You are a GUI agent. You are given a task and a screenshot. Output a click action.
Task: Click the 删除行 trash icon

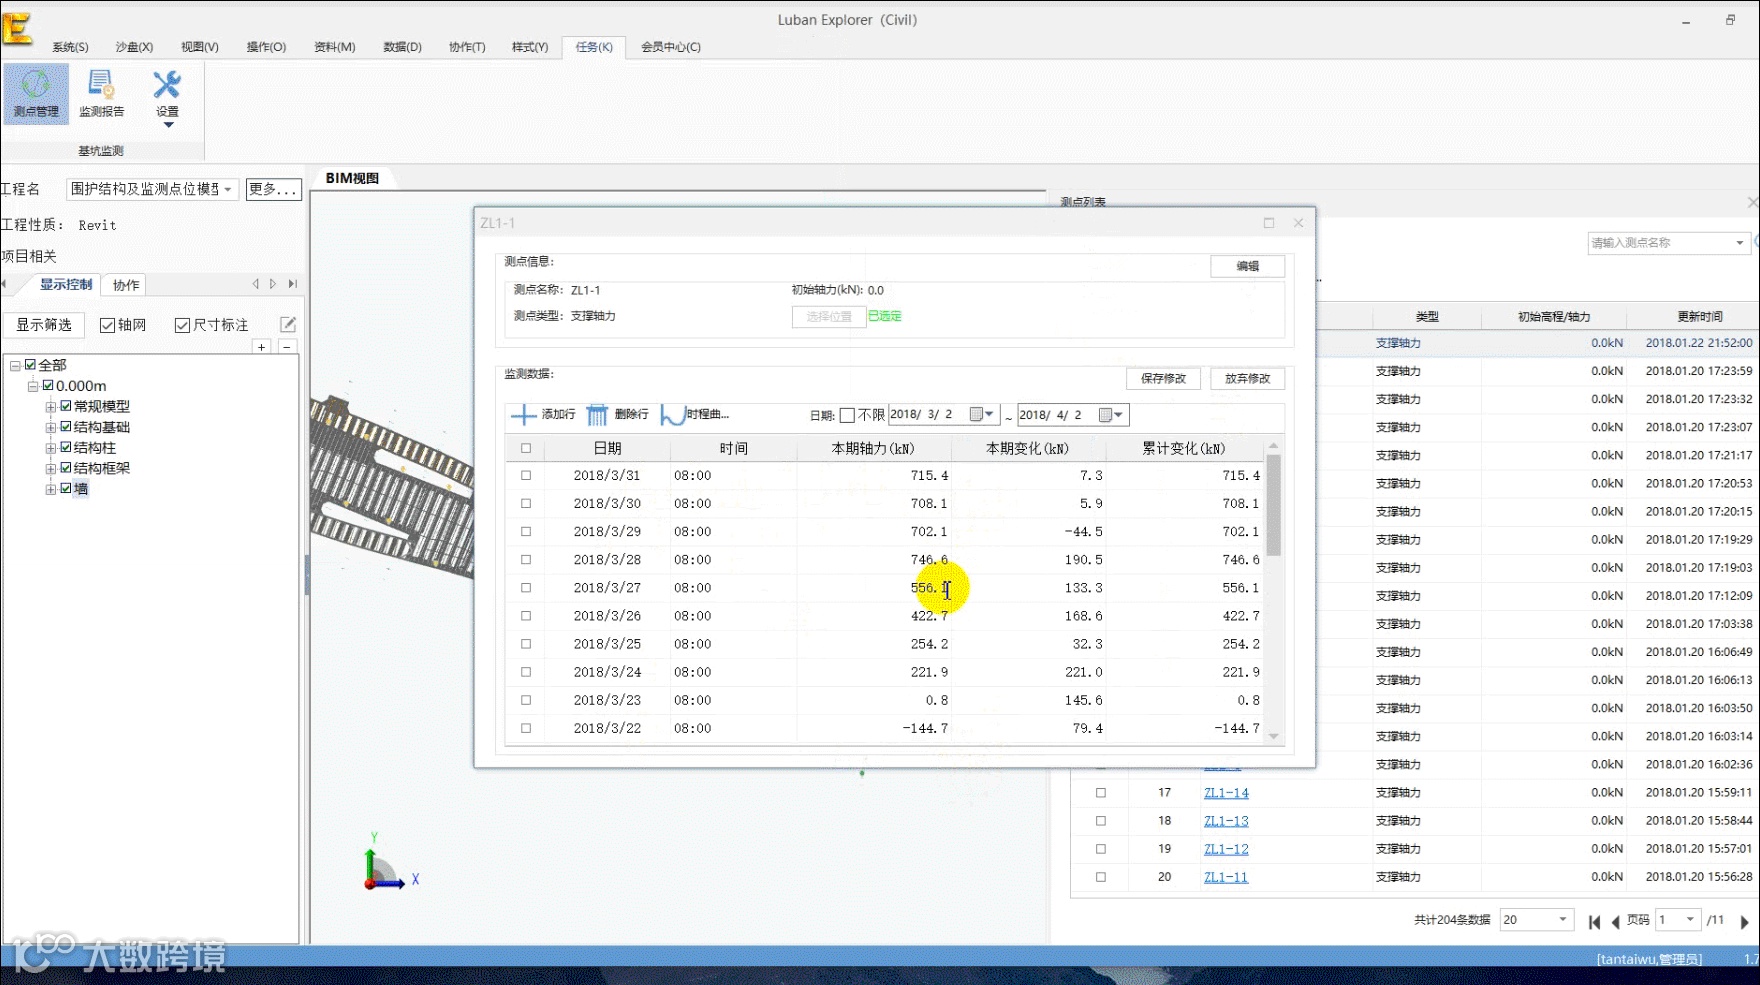coord(597,415)
